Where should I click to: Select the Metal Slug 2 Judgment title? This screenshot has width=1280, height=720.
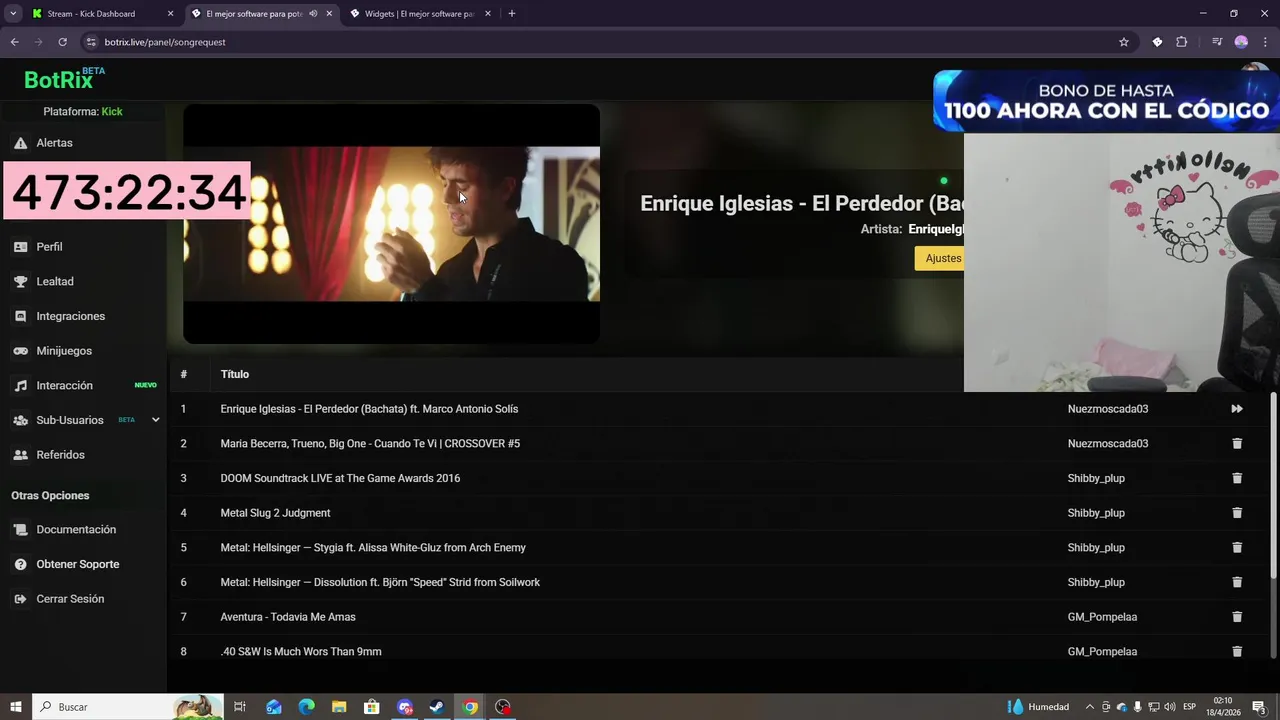pyautogui.click(x=275, y=513)
